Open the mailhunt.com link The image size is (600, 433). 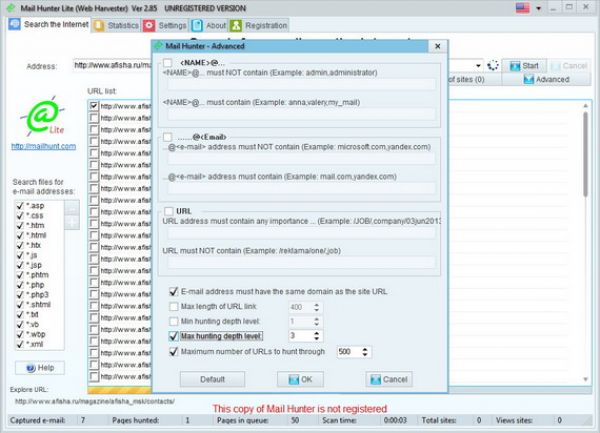pyautogui.click(x=44, y=146)
